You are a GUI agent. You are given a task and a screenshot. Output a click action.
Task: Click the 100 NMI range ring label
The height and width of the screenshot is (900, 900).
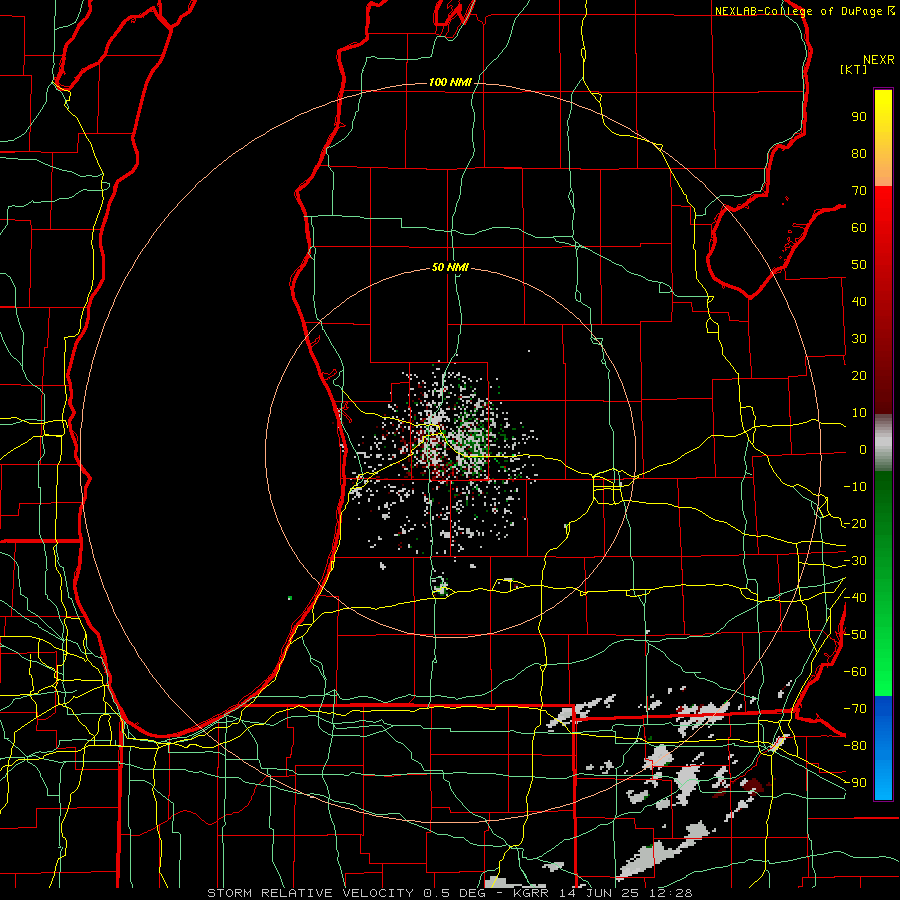[450, 82]
